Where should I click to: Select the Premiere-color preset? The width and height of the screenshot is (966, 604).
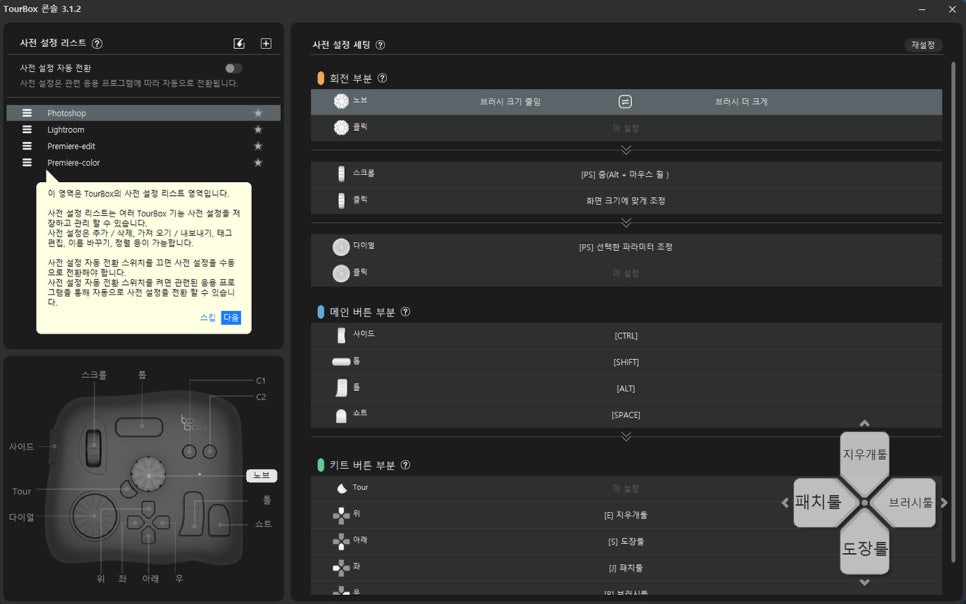(73, 163)
